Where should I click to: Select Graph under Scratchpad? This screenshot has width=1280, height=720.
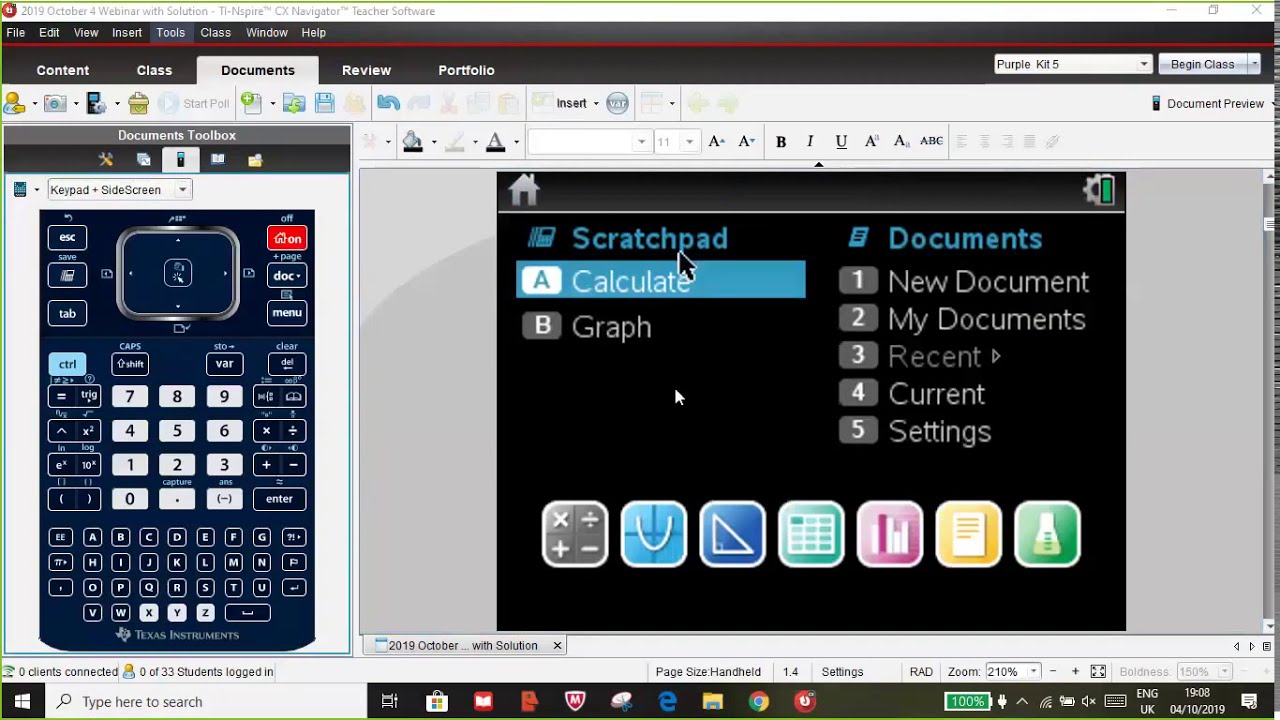click(x=587, y=326)
